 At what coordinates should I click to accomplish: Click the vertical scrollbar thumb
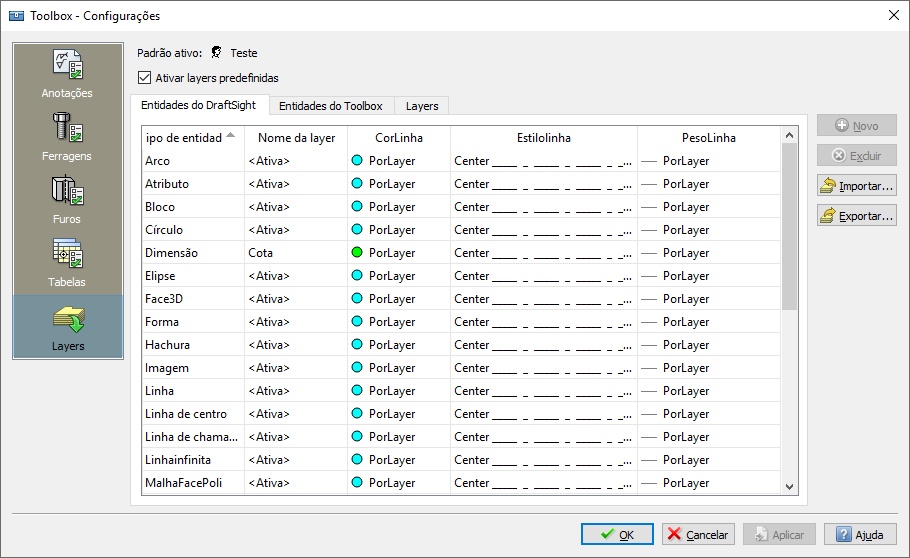coord(789,226)
